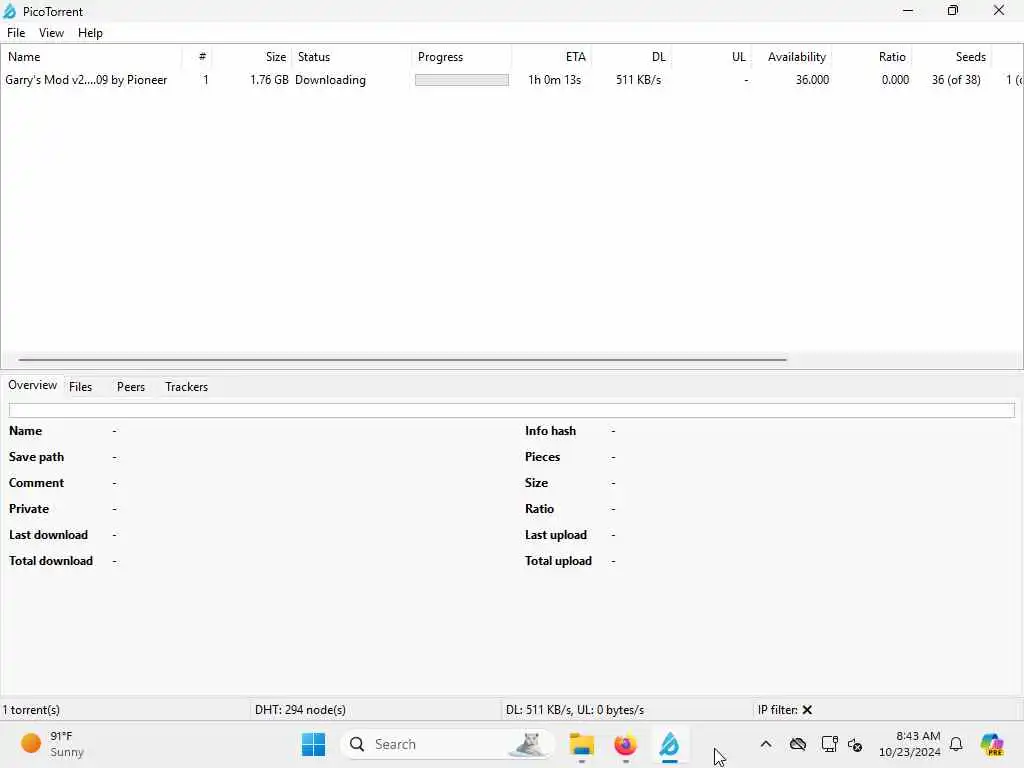Open the View menu
Screen dimensions: 1024x768
pos(51,33)
